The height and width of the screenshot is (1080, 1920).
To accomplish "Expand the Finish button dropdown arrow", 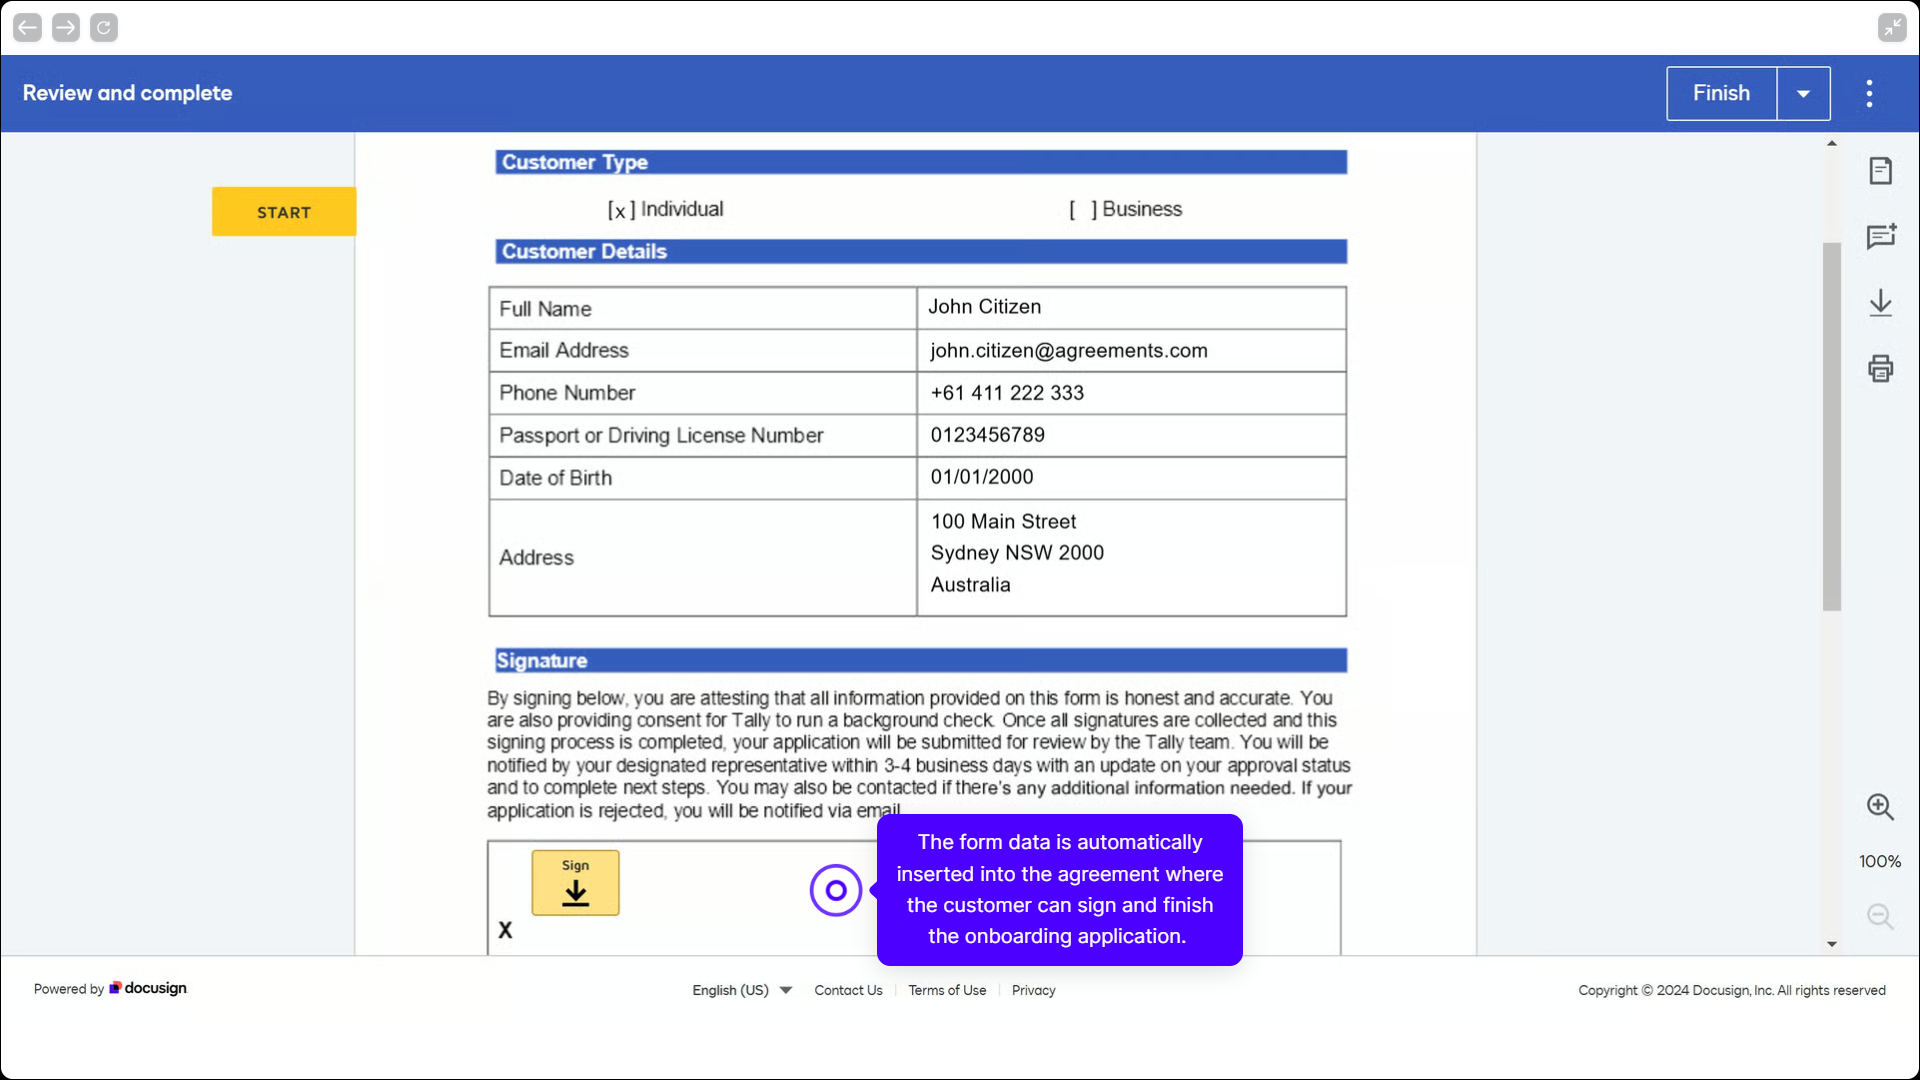I will pyautogui.click(x=1803, y=94).
